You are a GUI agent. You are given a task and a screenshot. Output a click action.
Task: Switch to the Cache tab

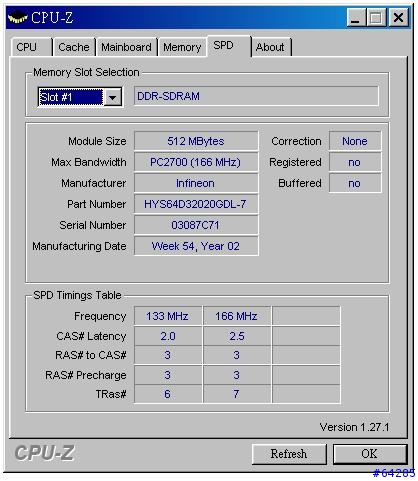click(74, 47)
